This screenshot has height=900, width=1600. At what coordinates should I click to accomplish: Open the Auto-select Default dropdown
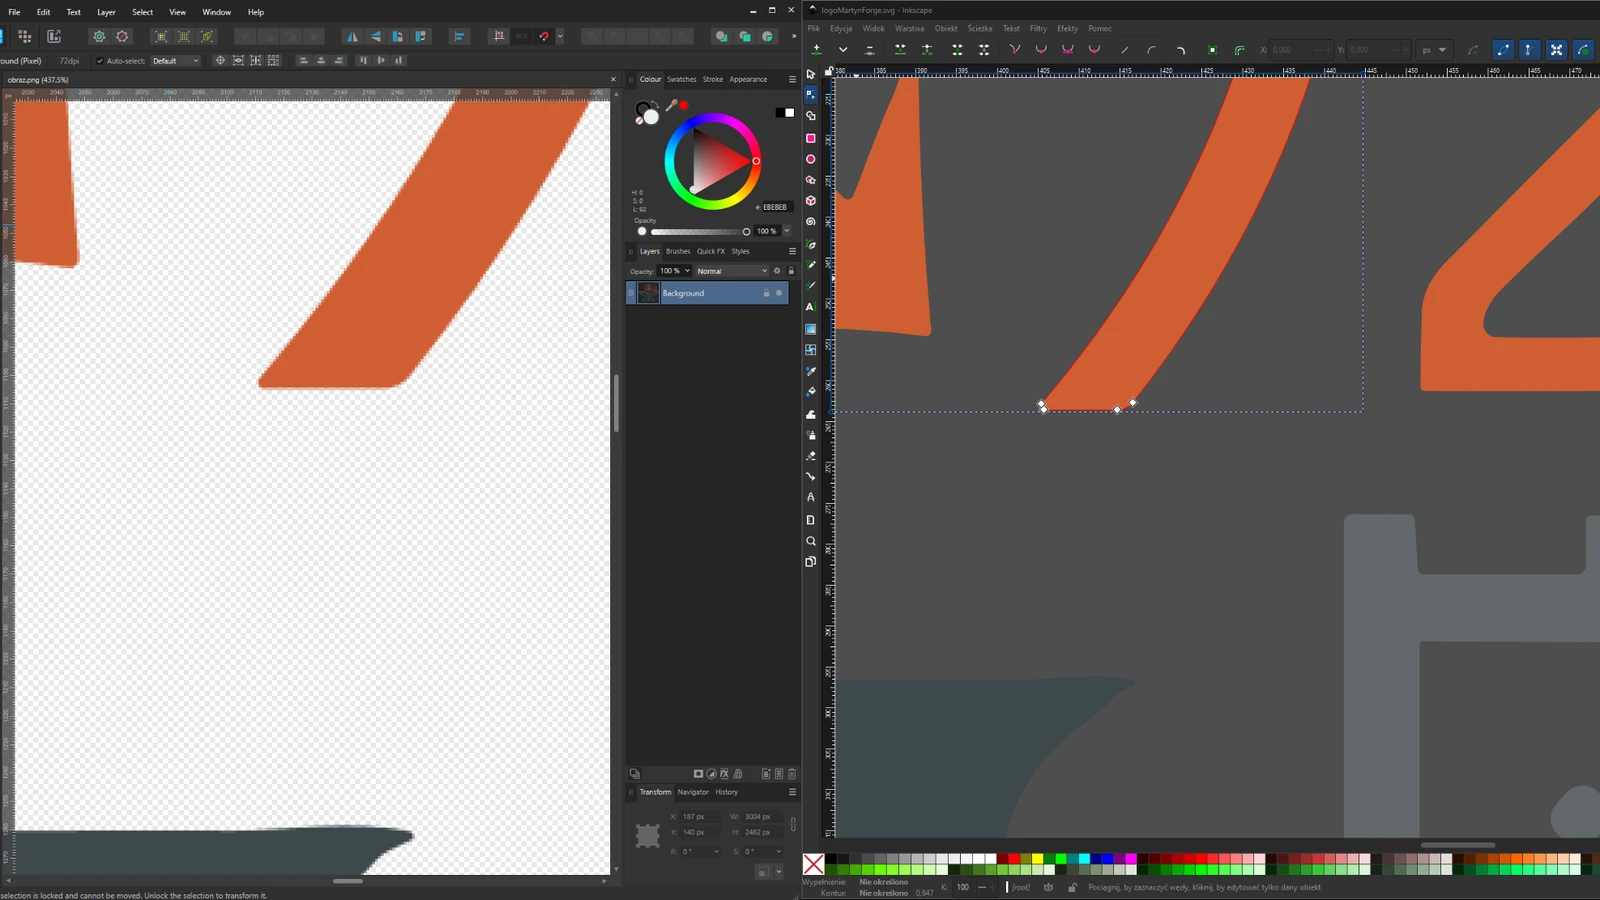(x=175, y=61)
